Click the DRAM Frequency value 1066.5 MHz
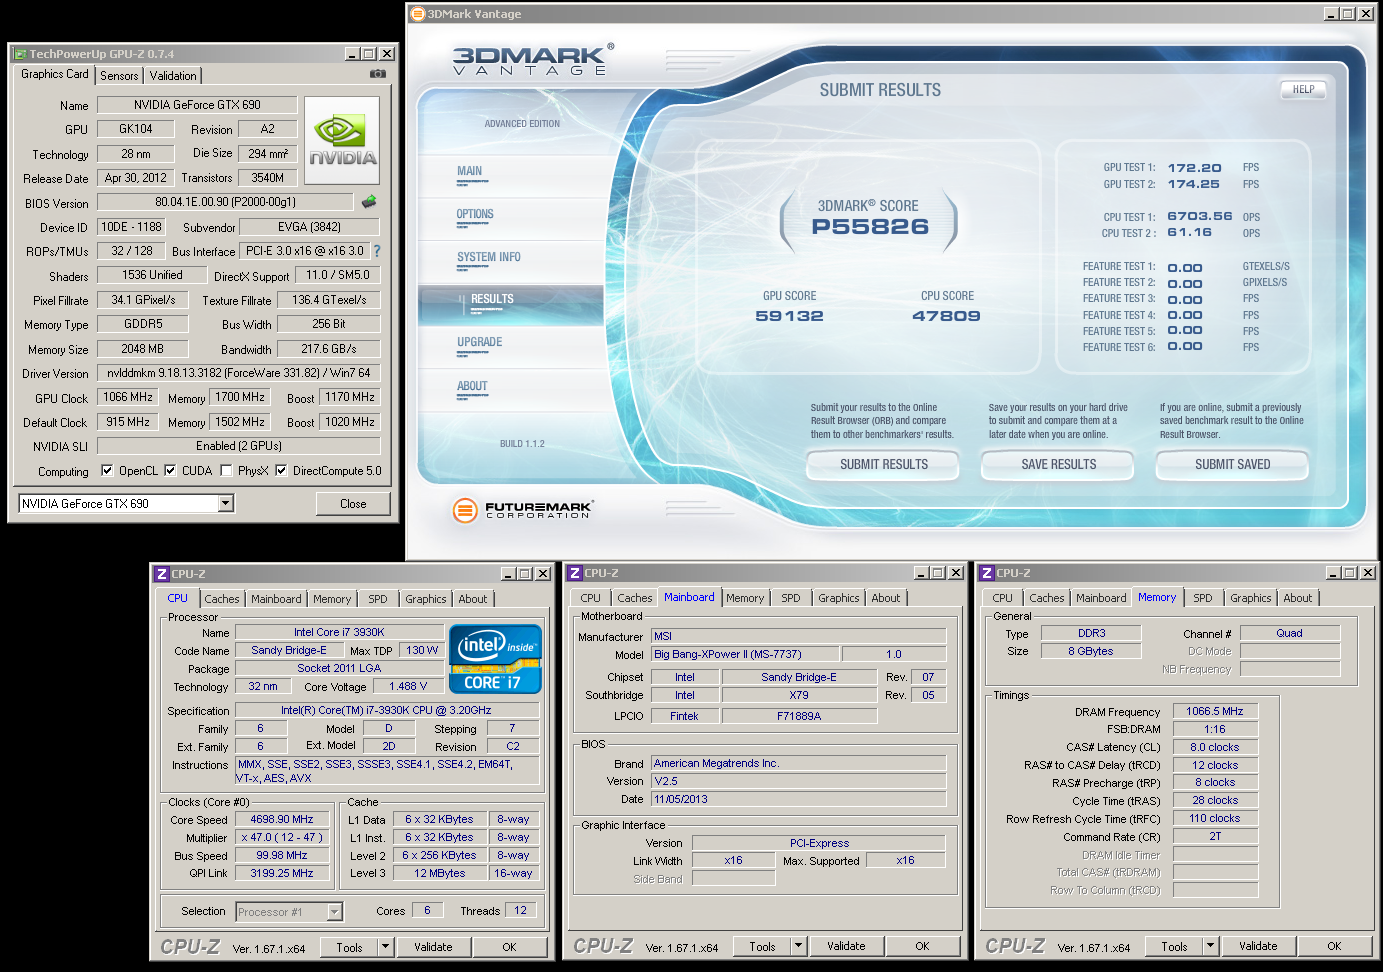This screenshot has height=972, width=1383. tap(1215, 711)
